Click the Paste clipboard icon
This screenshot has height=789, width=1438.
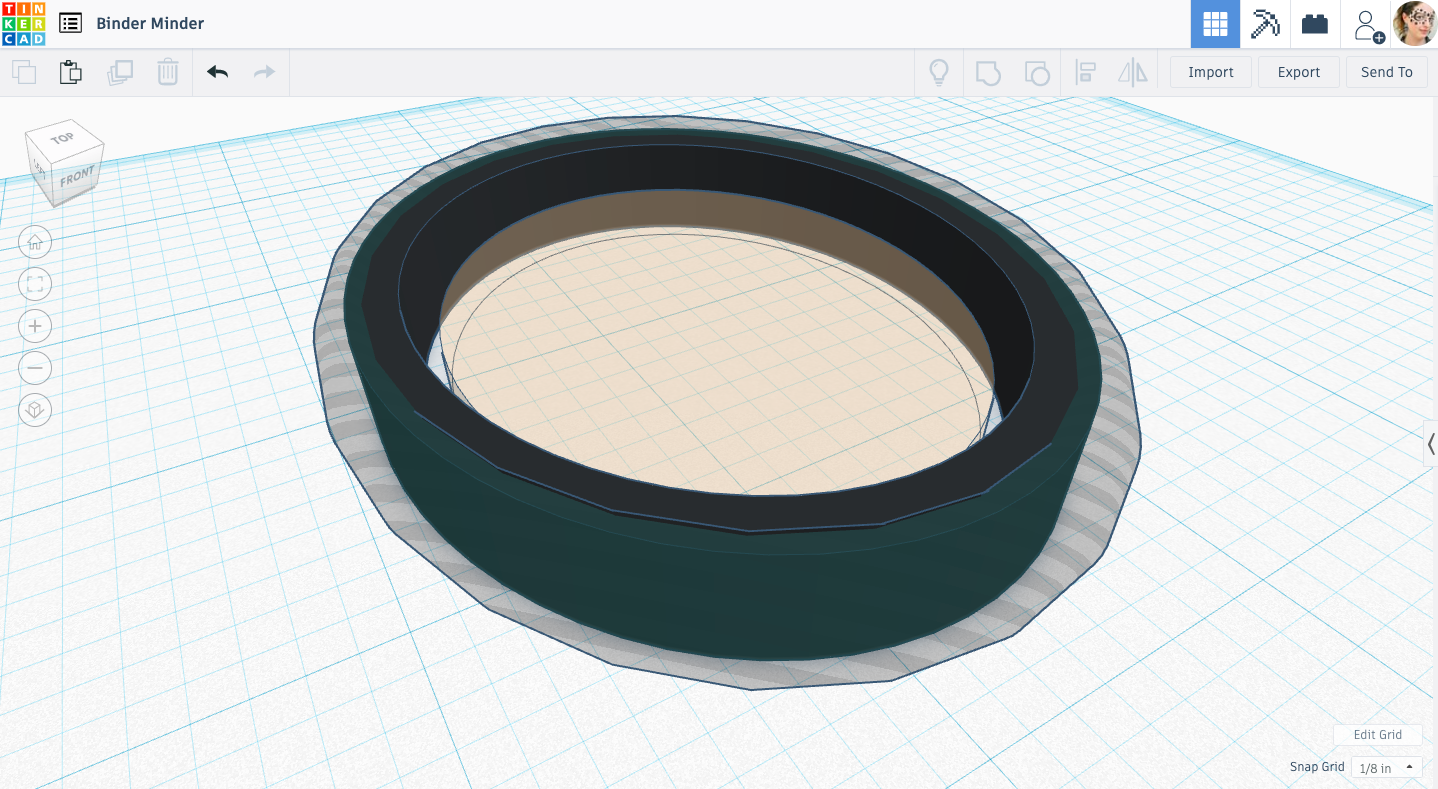[70, 72]
